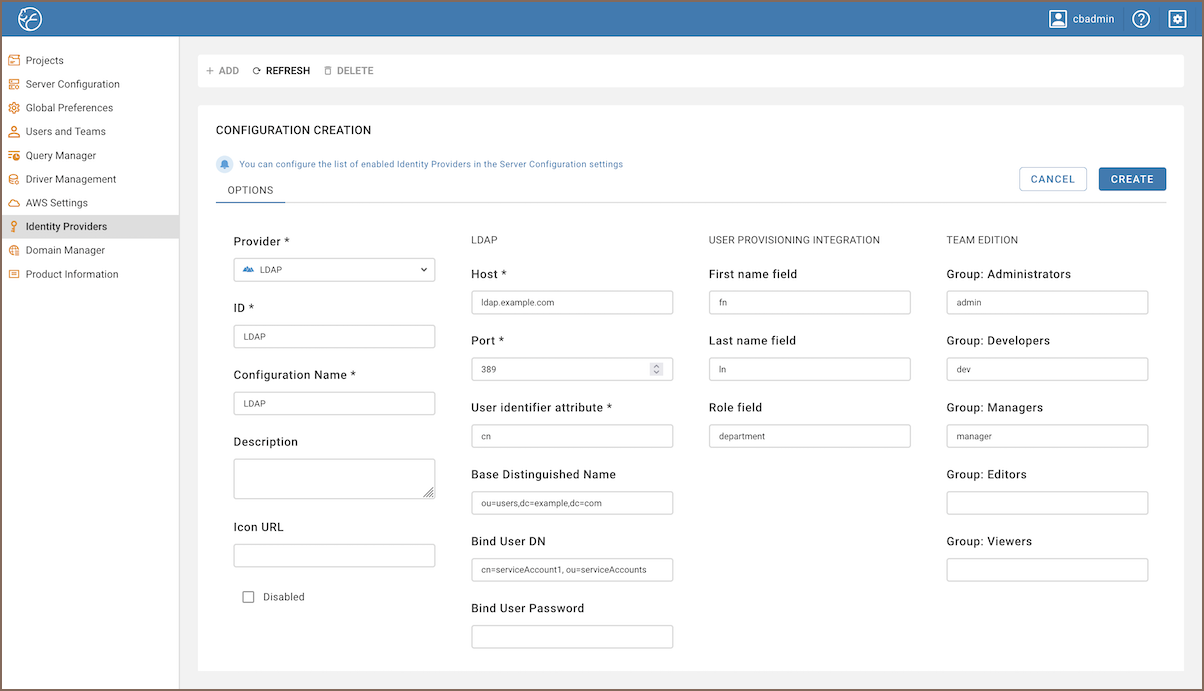Click the Domain Manager globe icon
The image size is (1204, 691).
click(x=14, y=251)
